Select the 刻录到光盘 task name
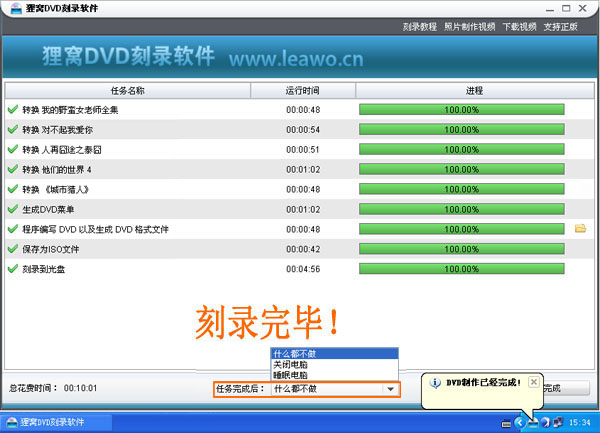600x433 pixels. point(43,269)
